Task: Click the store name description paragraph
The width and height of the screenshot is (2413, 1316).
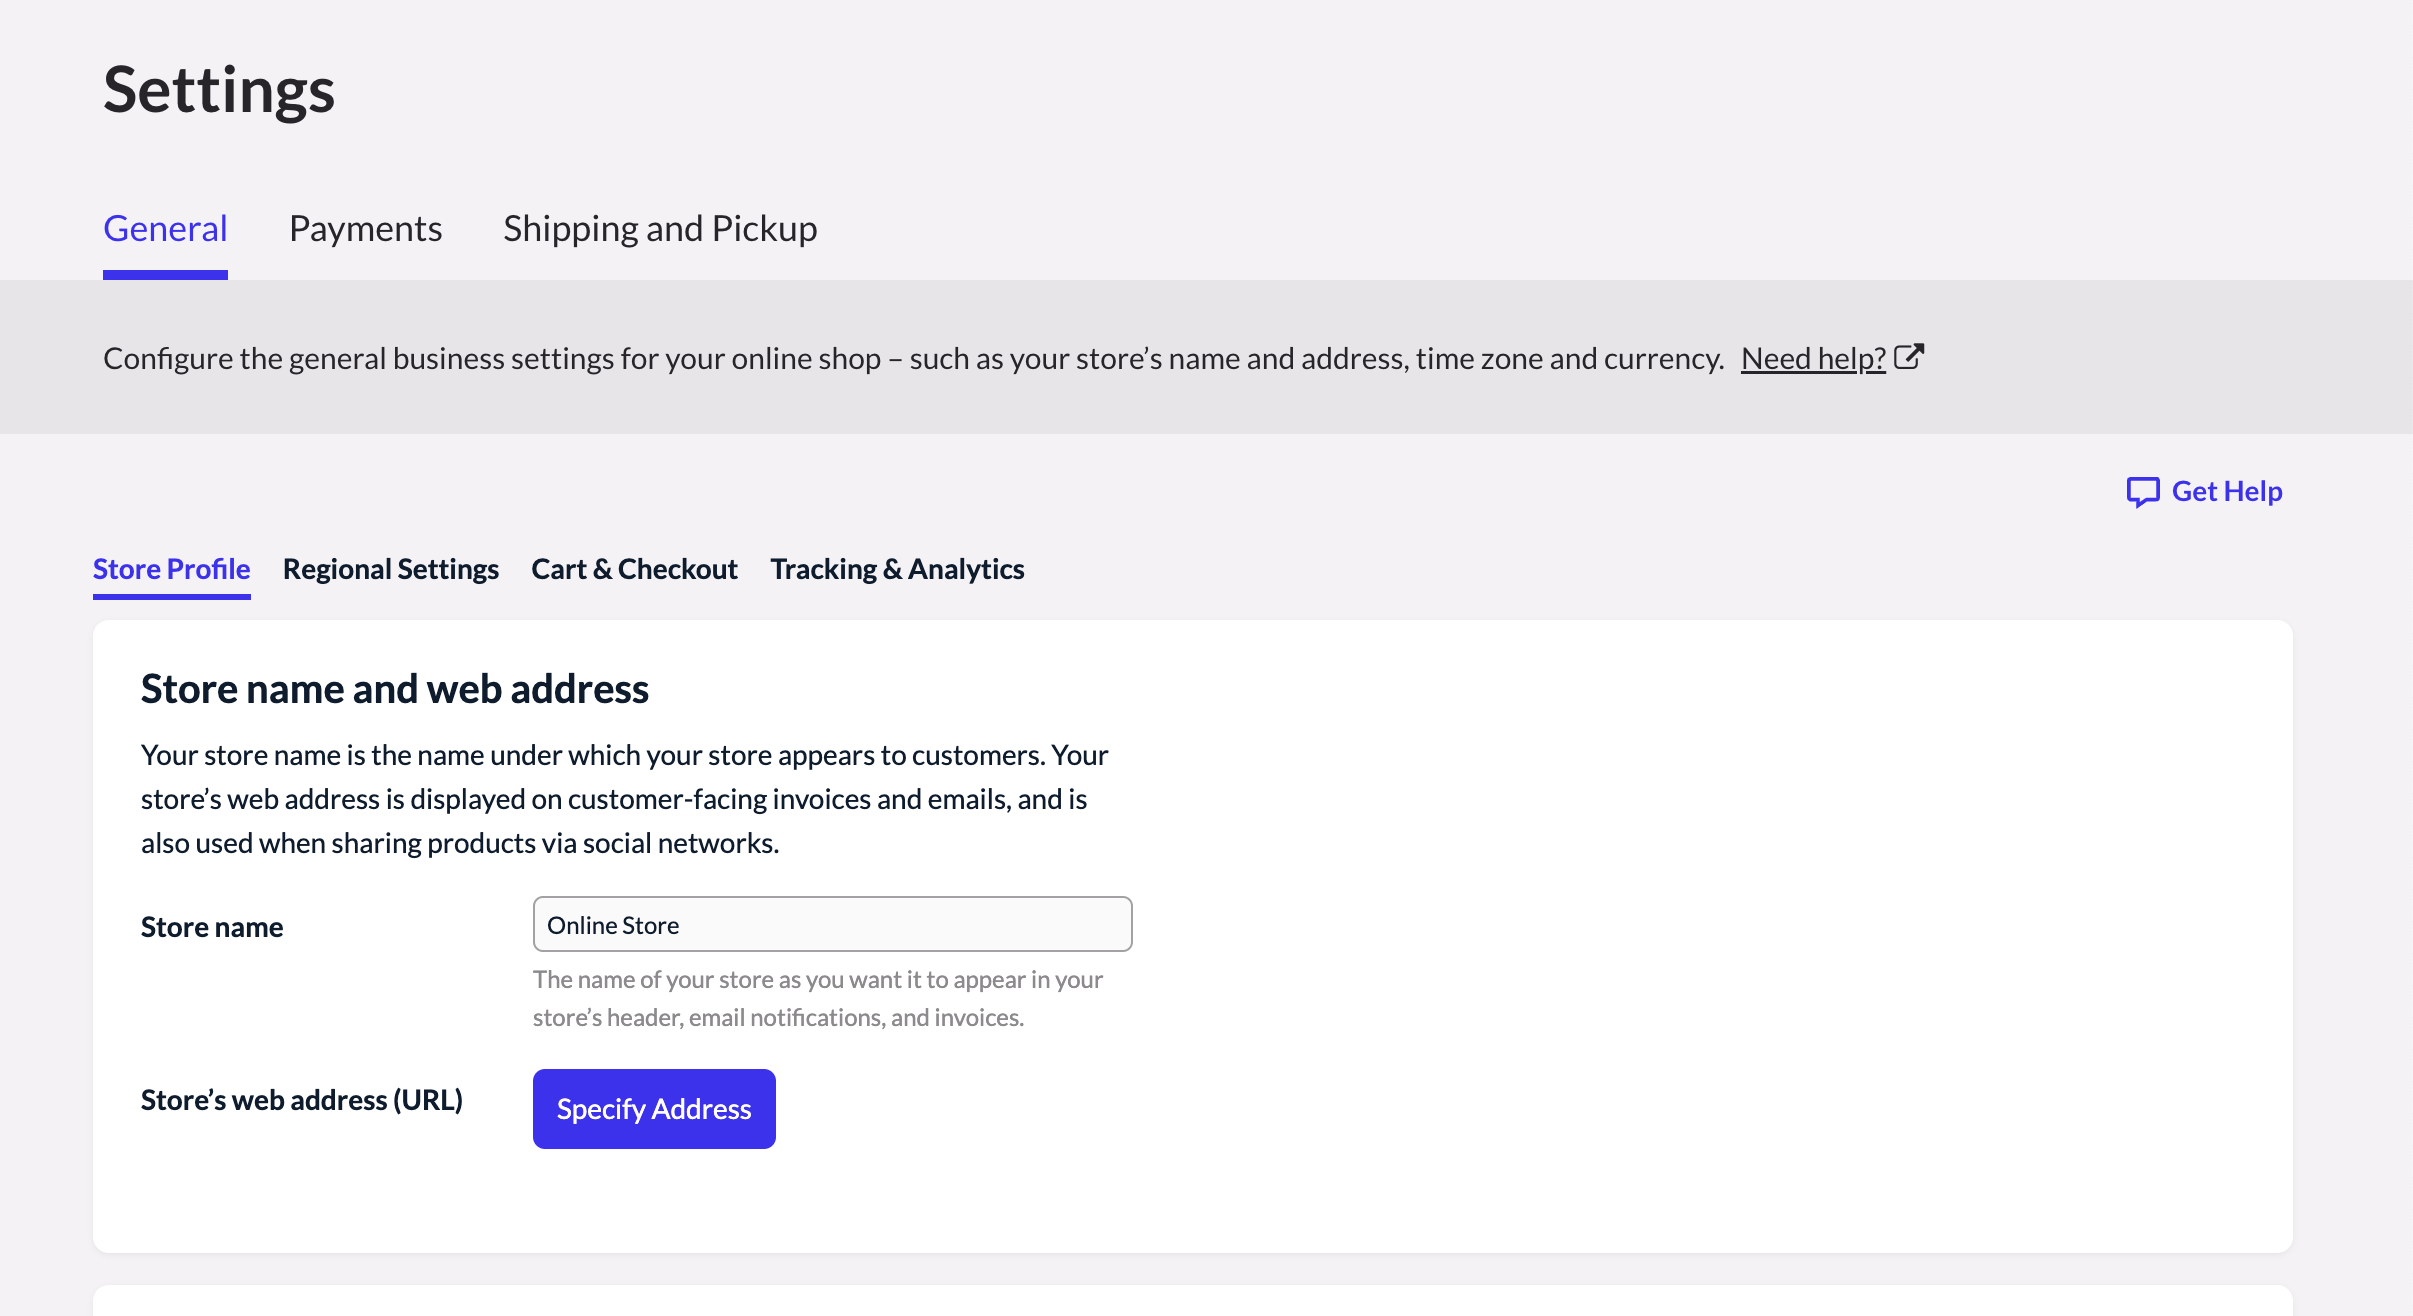Action: click(624, 799)
